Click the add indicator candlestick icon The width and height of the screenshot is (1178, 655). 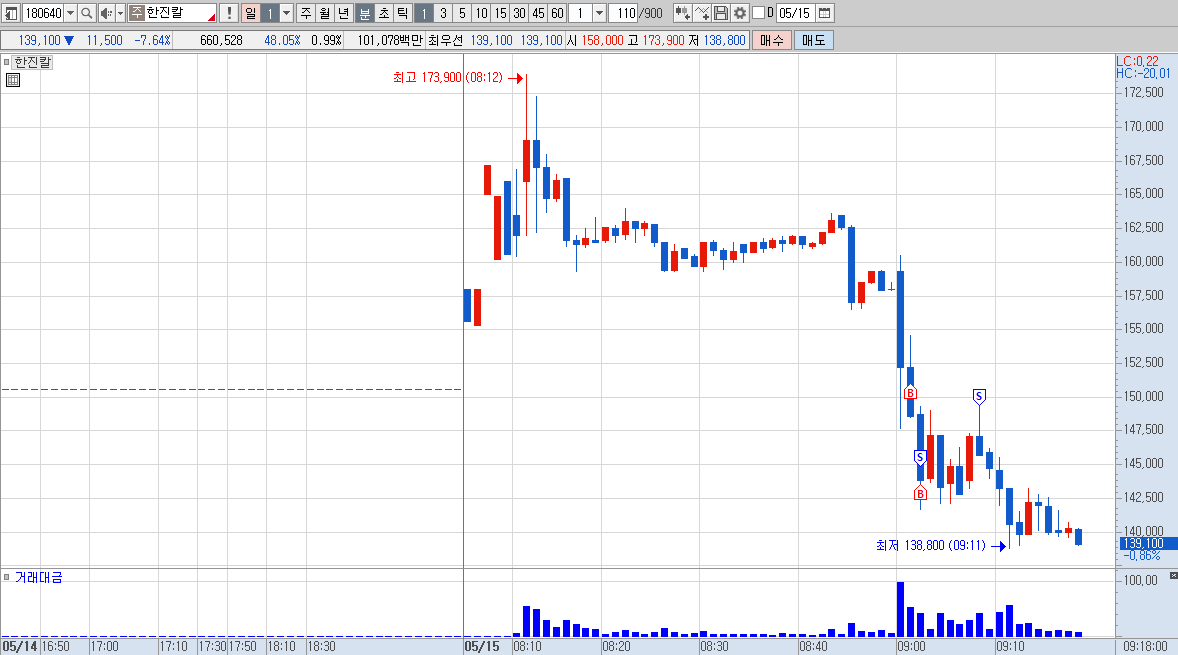point(682,13)
